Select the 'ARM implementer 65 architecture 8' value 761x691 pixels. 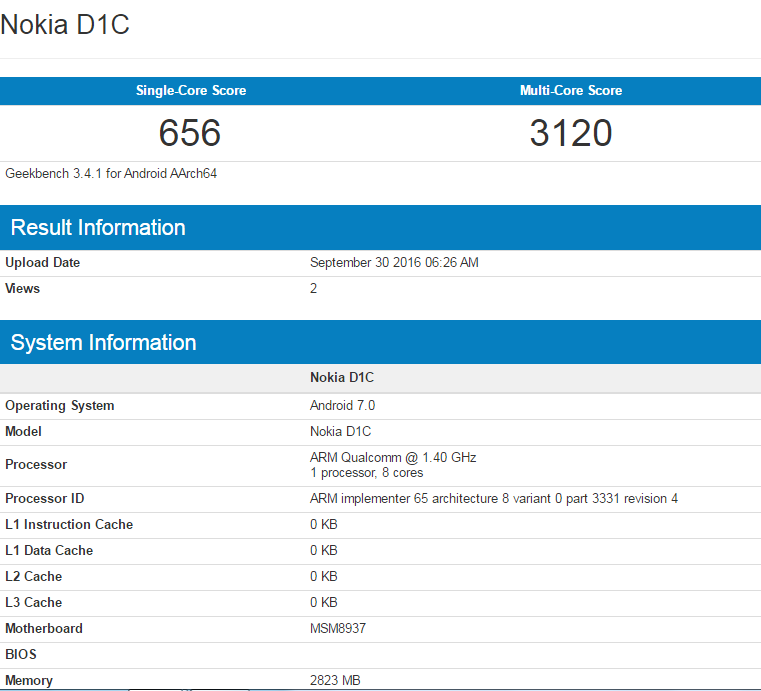tap(494, 498)
